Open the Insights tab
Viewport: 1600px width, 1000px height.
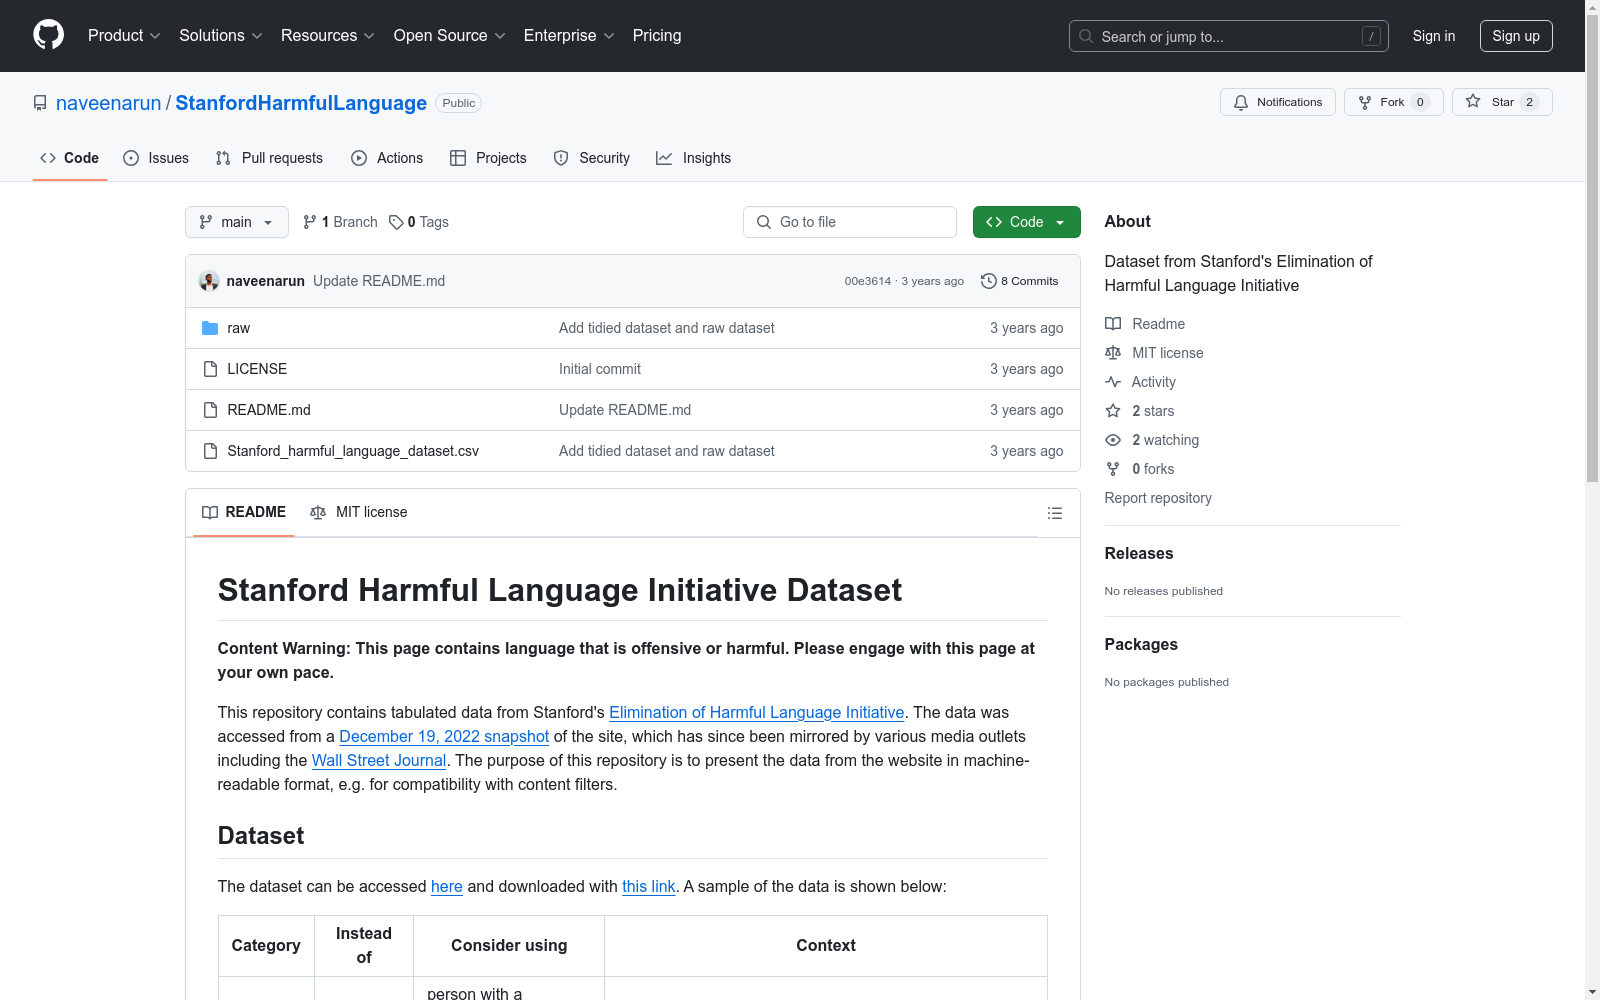(693, 158)
